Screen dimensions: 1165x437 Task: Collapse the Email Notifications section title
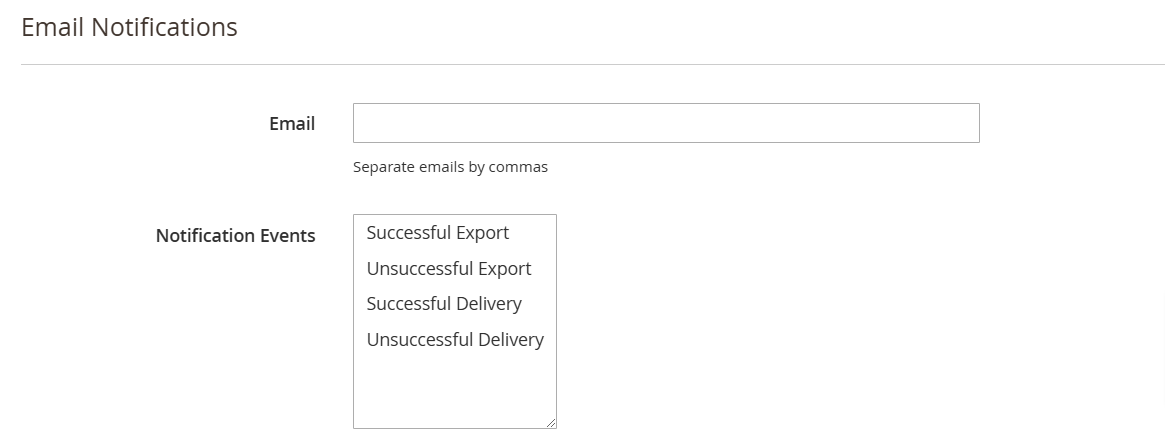point(129,28)
